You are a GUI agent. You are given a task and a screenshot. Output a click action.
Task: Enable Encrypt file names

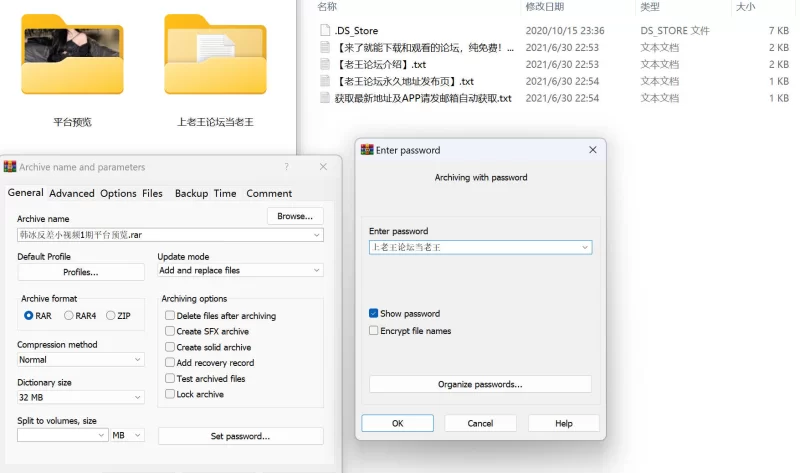(x=373, y=331)
